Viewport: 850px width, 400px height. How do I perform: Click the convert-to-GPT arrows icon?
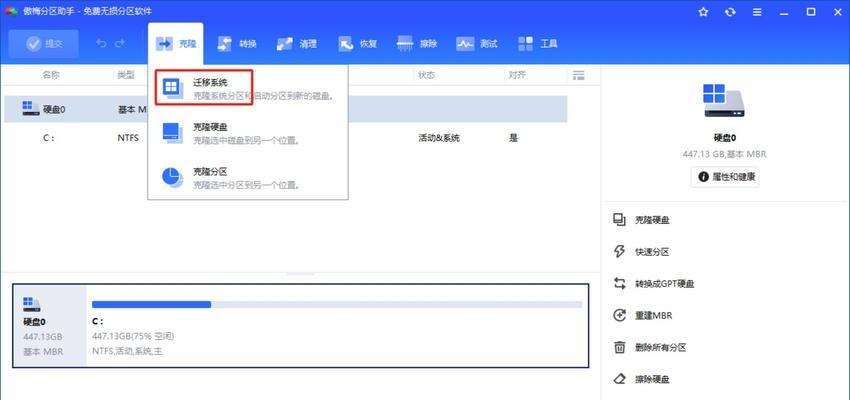coord(619,283)
